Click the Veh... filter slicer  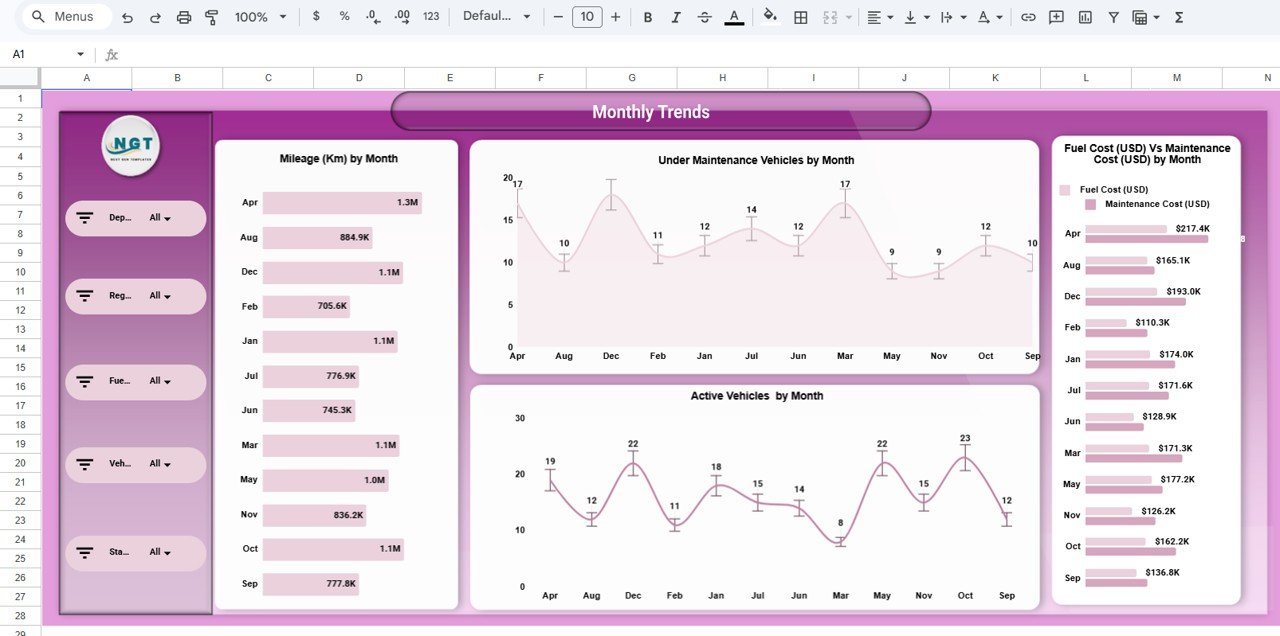(x=135, y=464)
